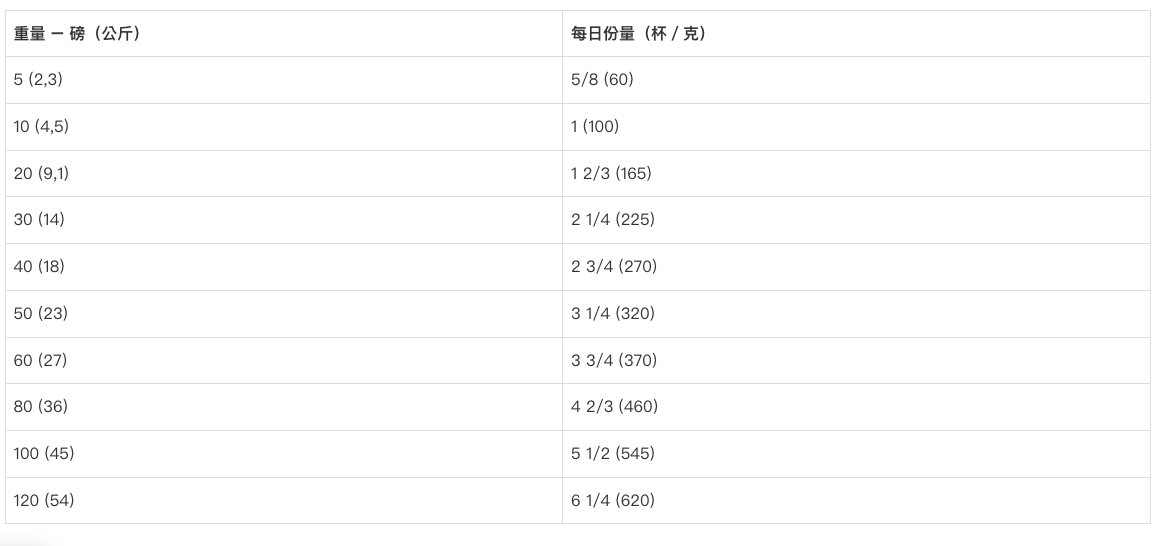Select the 100 (45) weight cell
Image resolution: width=1160 pixels, height=546 pixels.
point(44,454)
